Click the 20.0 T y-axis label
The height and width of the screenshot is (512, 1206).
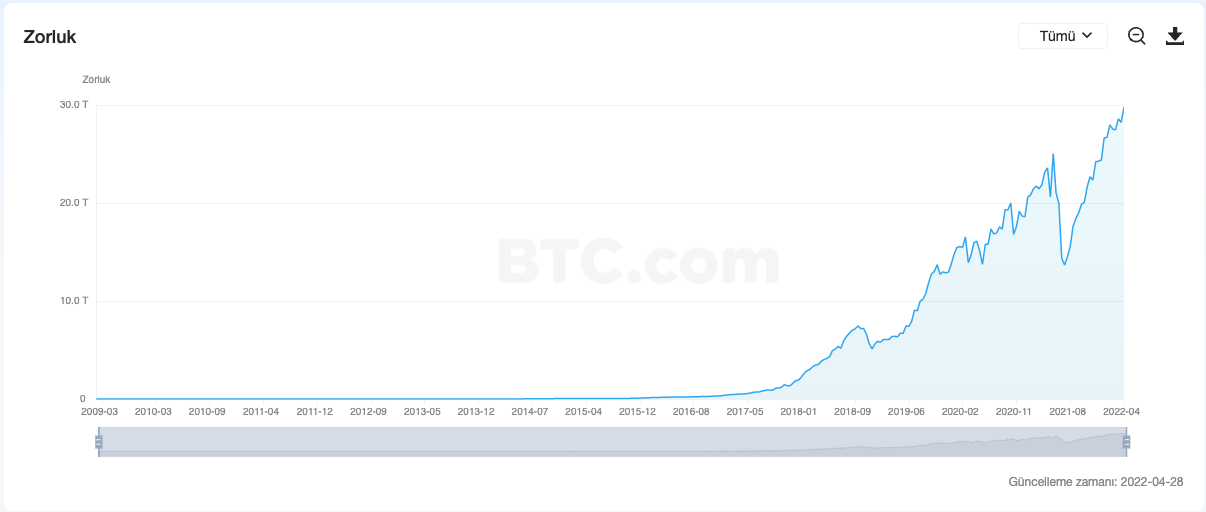tap(74, 203)
